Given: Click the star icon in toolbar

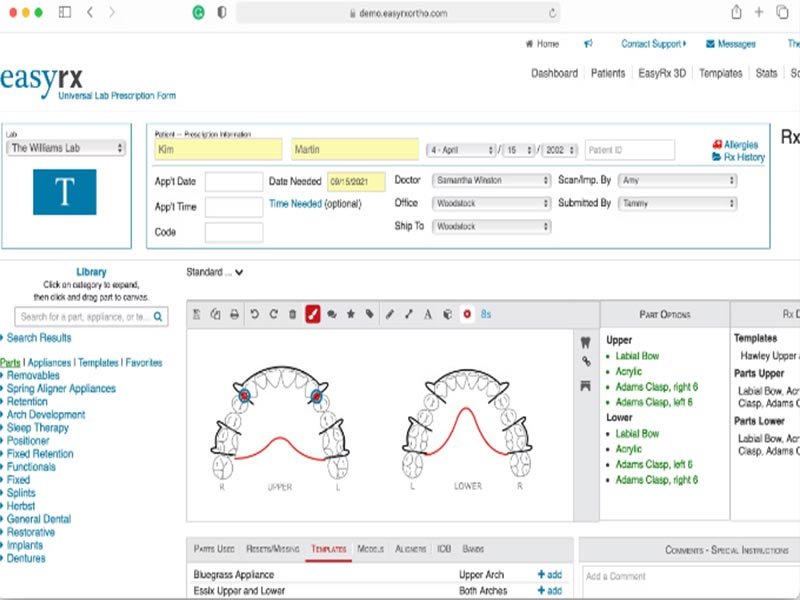Looking at the screenshot, I should coord(350,314).
